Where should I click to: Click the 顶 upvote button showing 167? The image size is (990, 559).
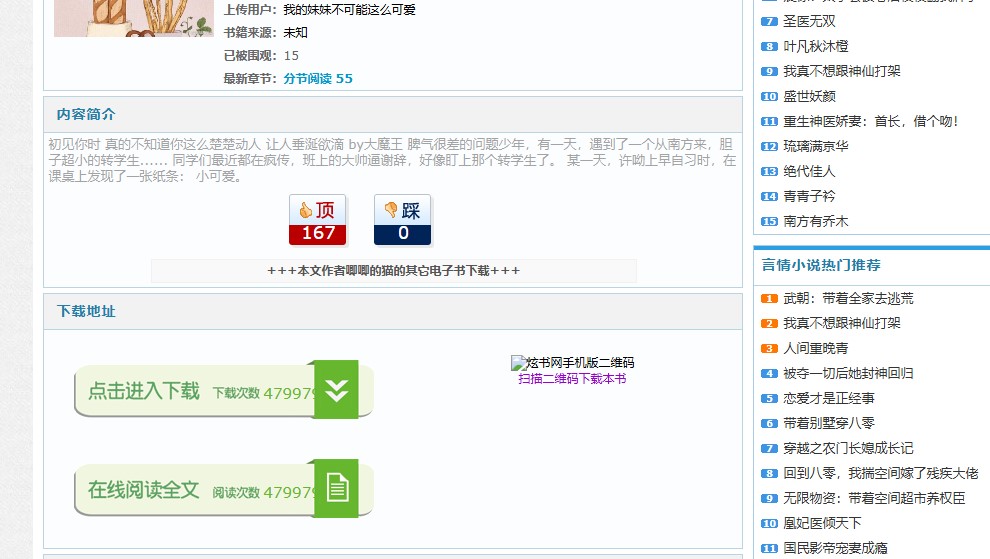(x=318, y=220)
